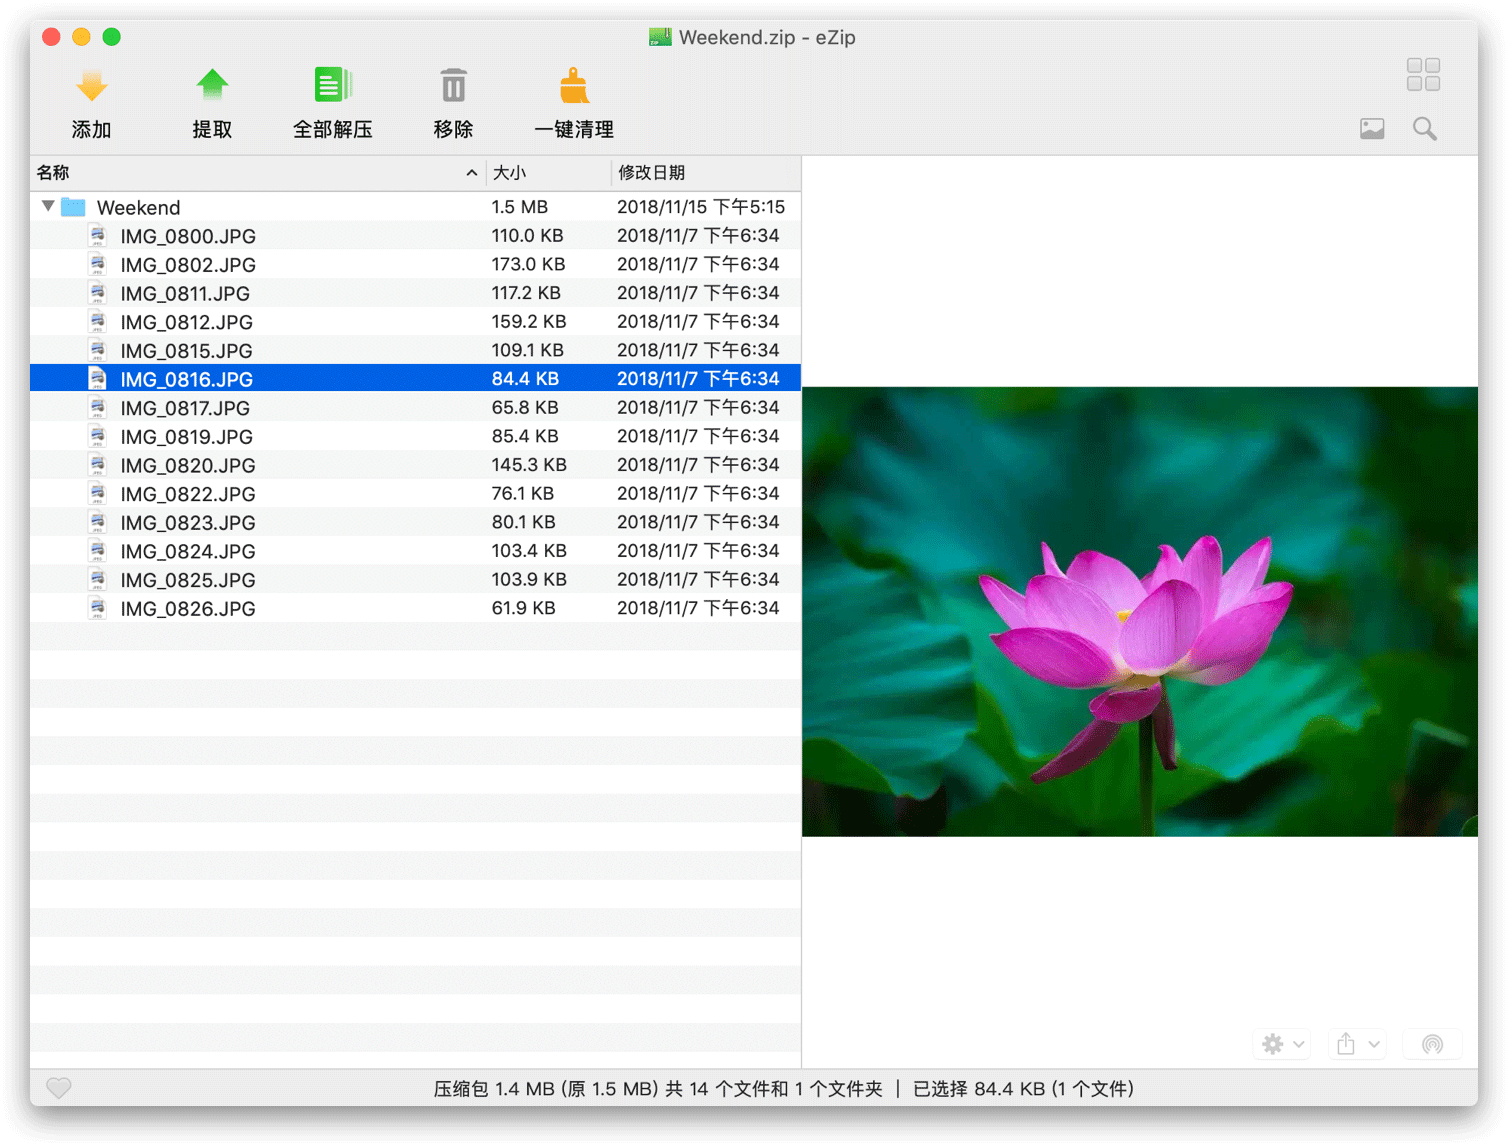Open the gear settings dropdown

coord(1283,1044)
